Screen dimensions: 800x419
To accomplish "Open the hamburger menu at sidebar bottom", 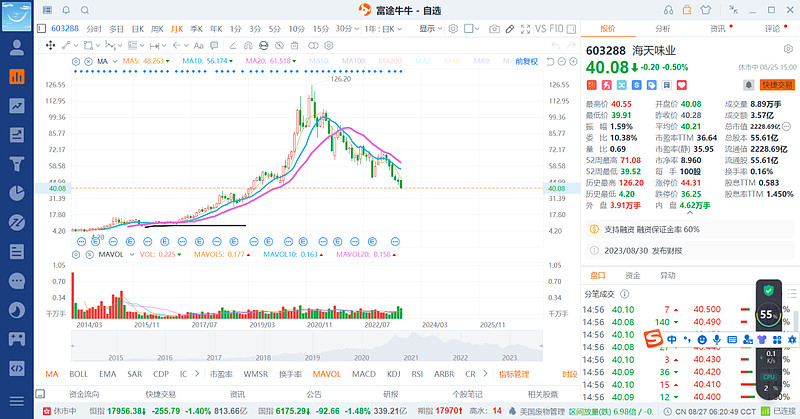I will 17,401.
